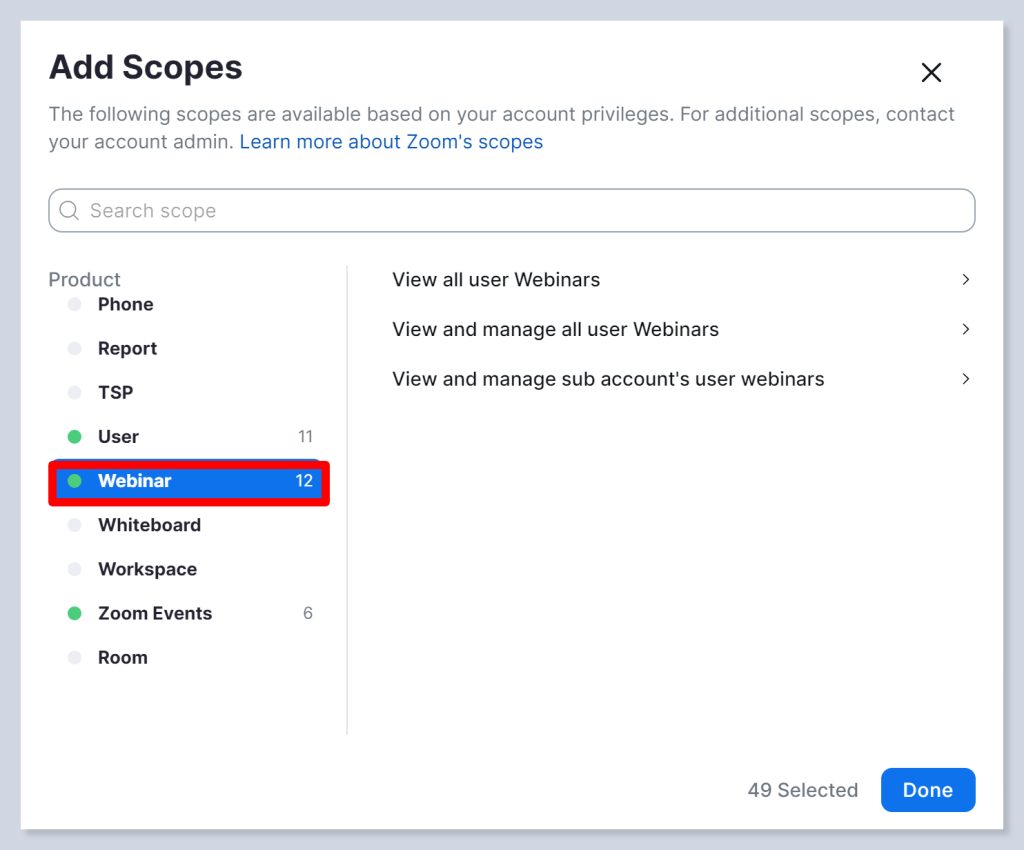Expand sub account's user webinars chevron
This screenshot has width=1024, height=850.
click(965, 379)
